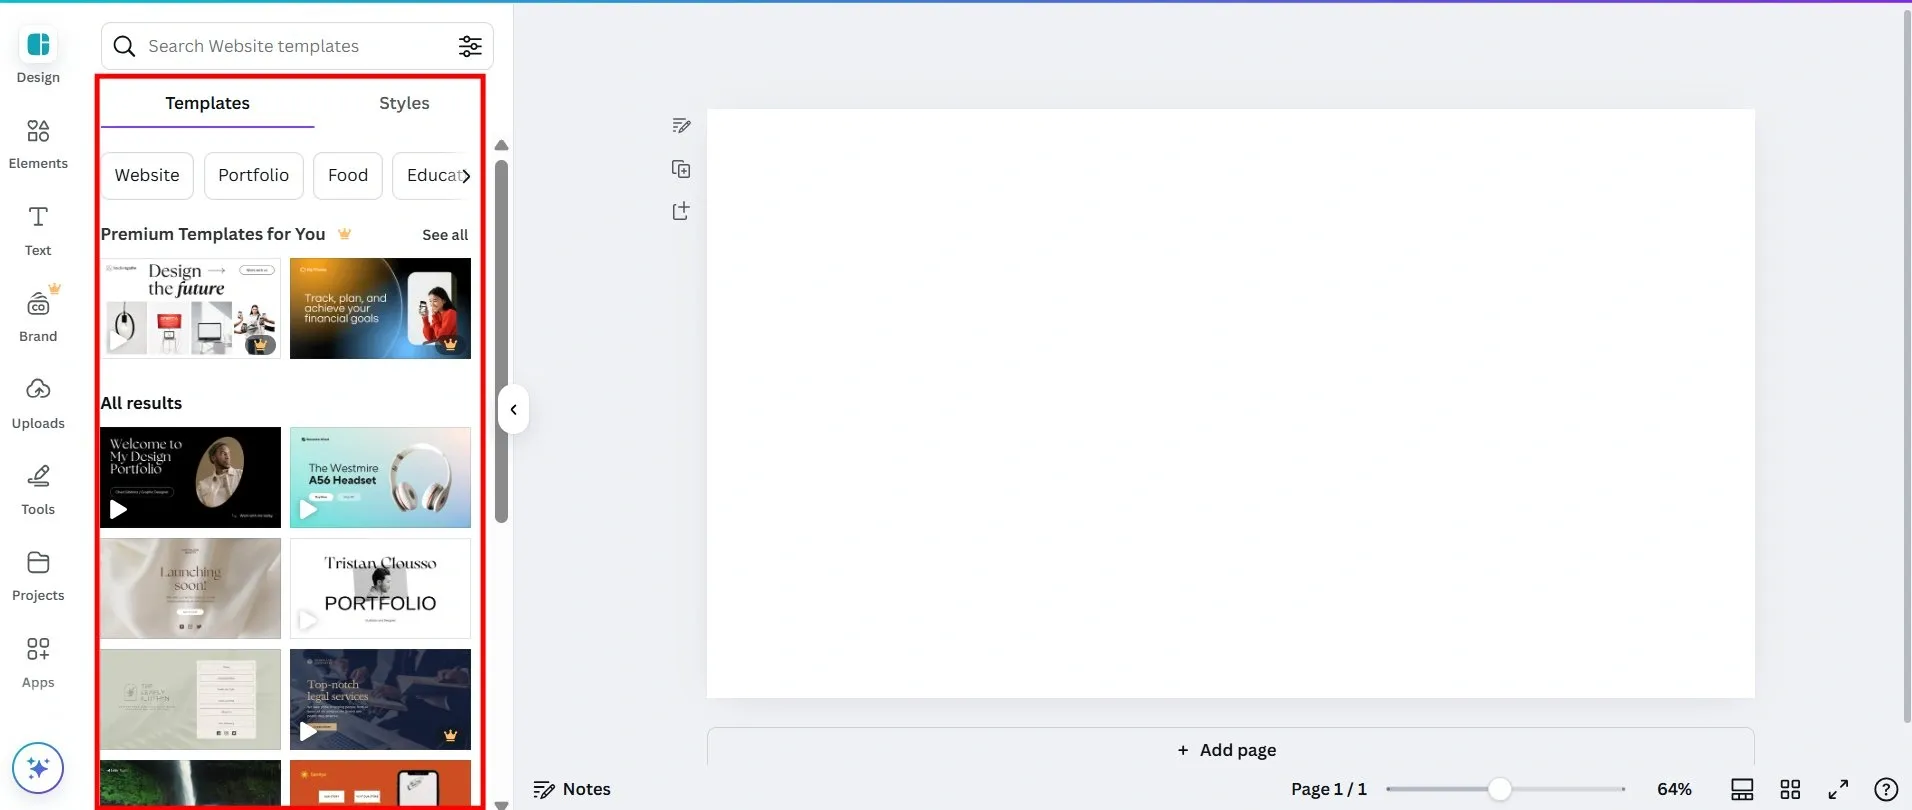Click Add page button below canvas
The image size is (1912, 810).
pyautogui.click(x=1230, y=750)
